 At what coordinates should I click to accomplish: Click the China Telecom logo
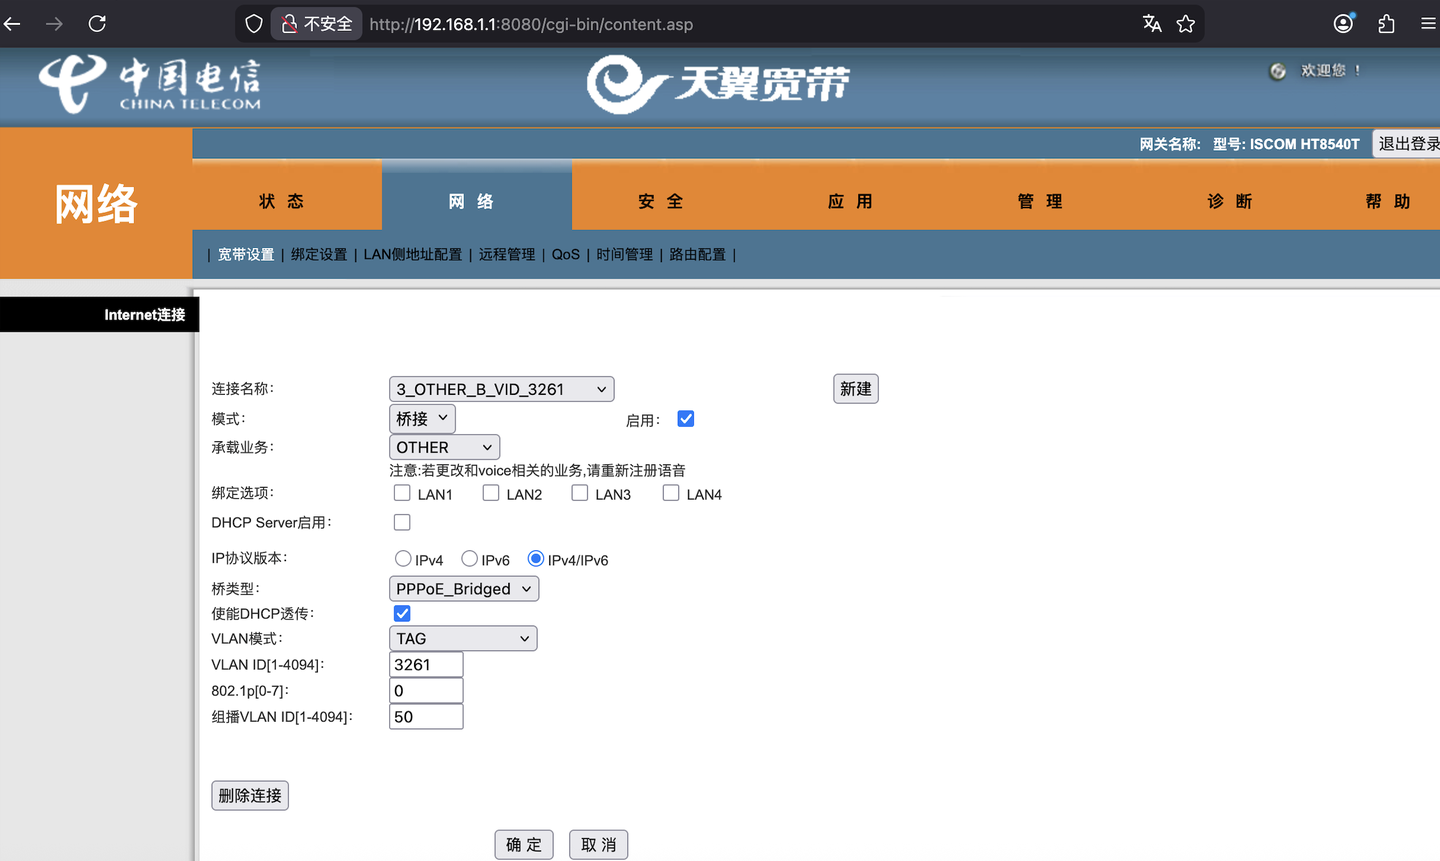click(x=150, y=84)
